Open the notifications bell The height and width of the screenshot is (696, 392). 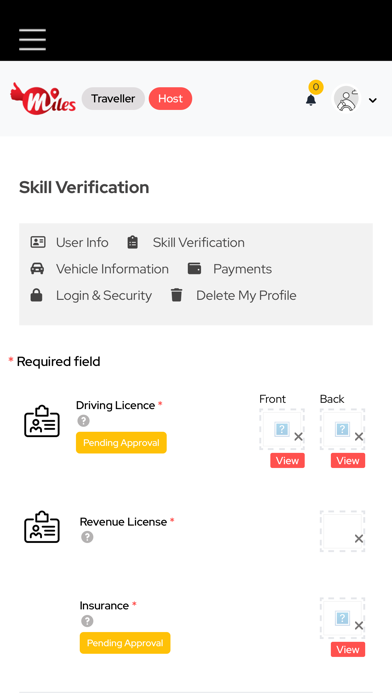click(311, 100)
